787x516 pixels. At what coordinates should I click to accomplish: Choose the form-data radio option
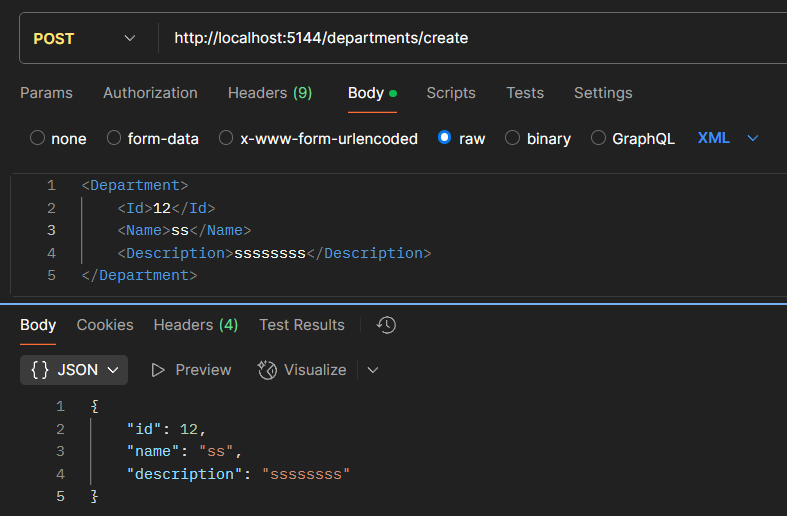pyautogui.click(x=114, y=138)
